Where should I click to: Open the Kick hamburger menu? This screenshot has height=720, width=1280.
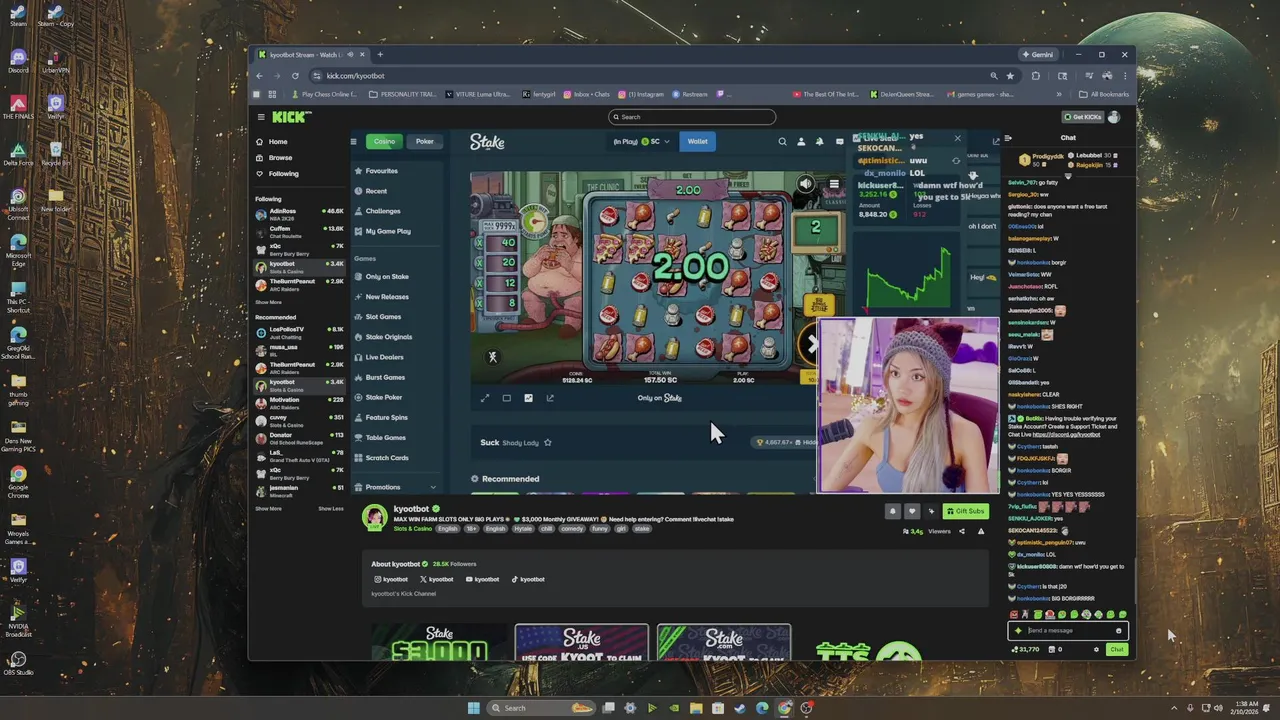(261, 117)
